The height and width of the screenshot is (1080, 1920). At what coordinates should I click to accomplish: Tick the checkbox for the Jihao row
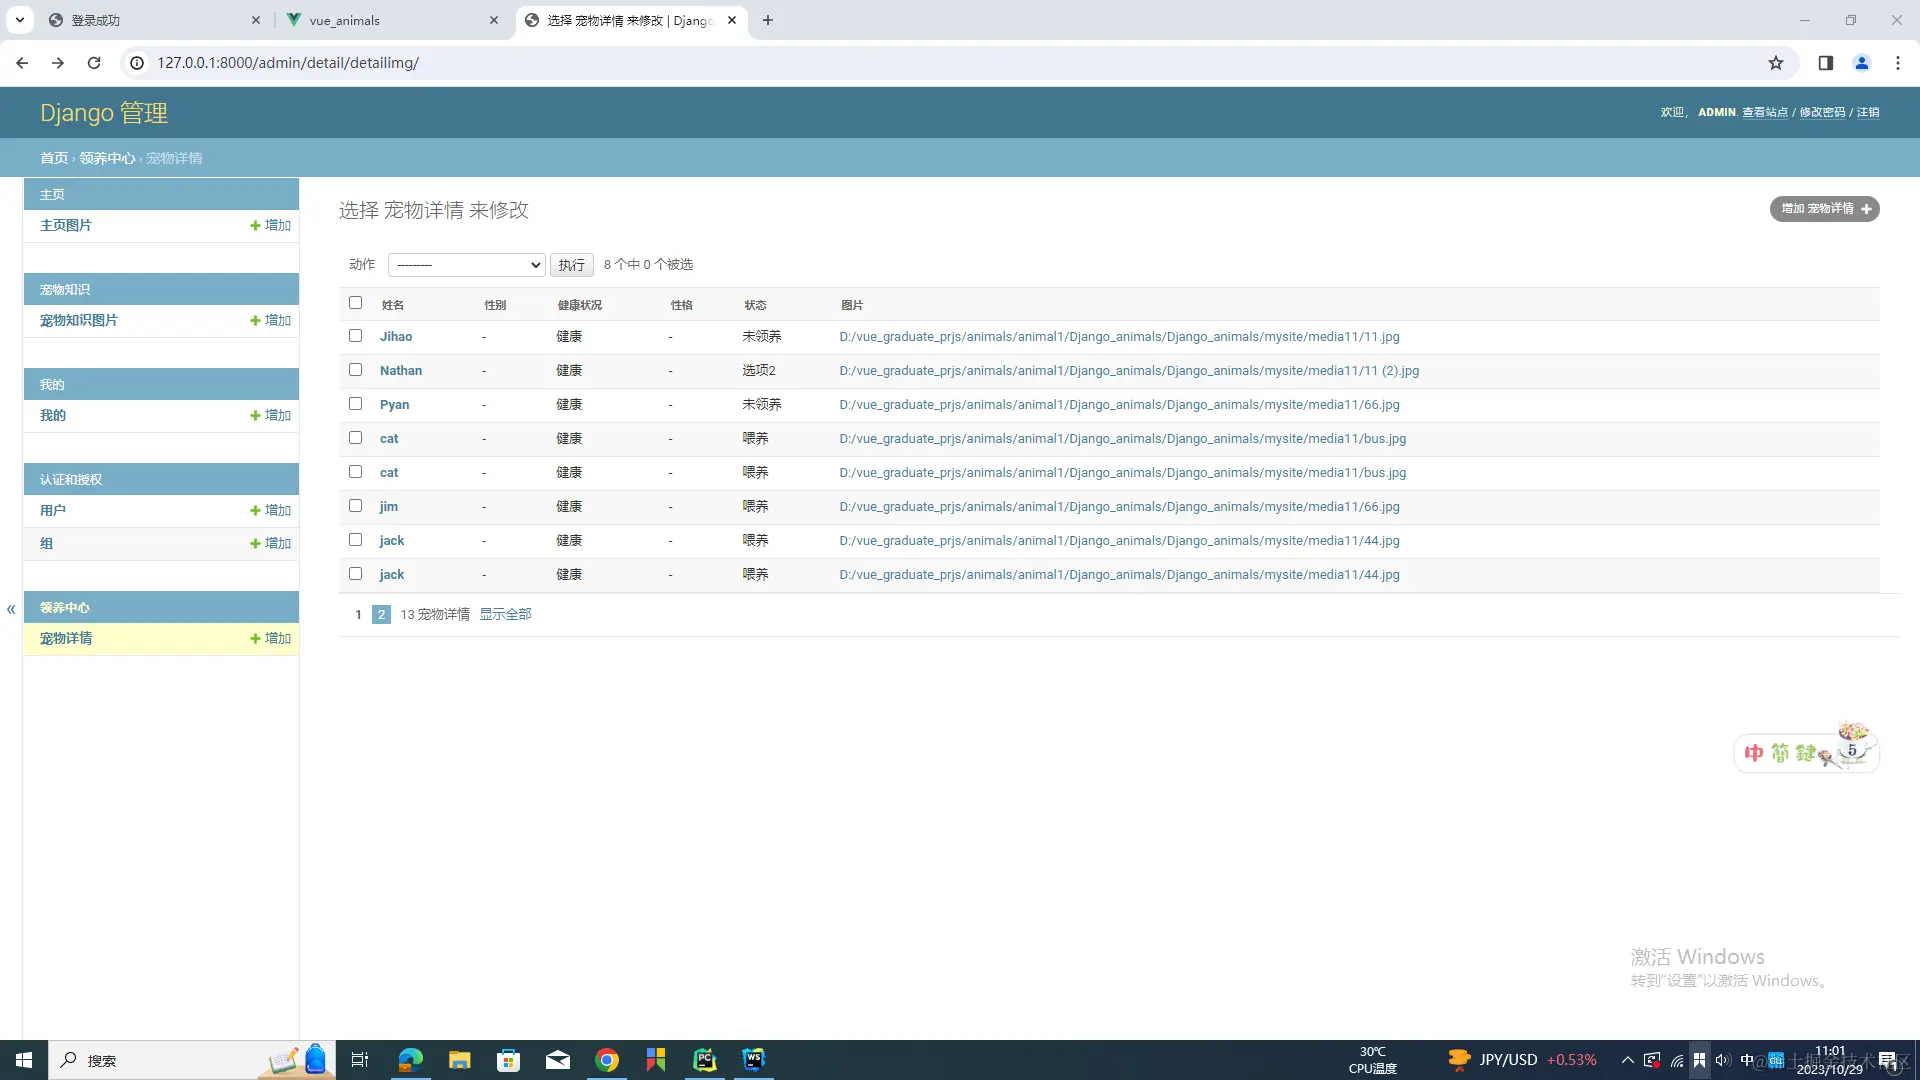click(x=355, y=336)
